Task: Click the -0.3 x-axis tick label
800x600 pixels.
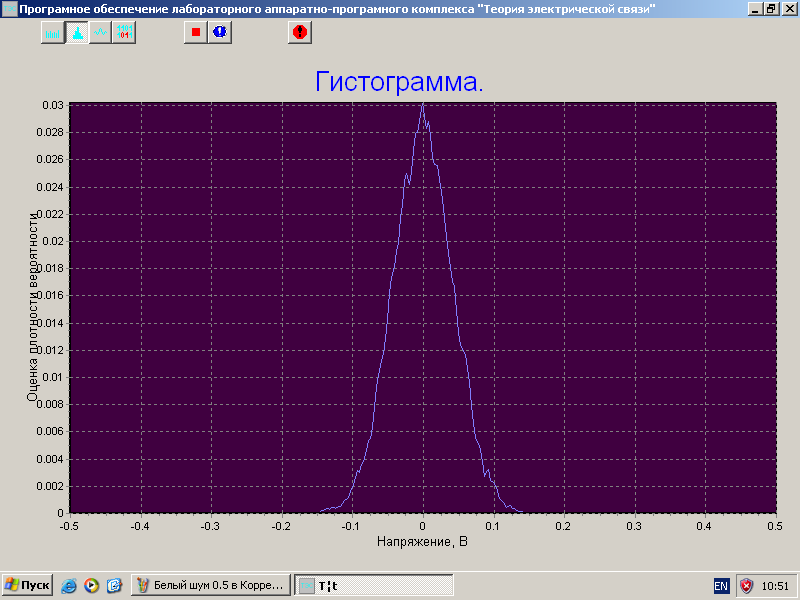Action: [x=210, y=526]
